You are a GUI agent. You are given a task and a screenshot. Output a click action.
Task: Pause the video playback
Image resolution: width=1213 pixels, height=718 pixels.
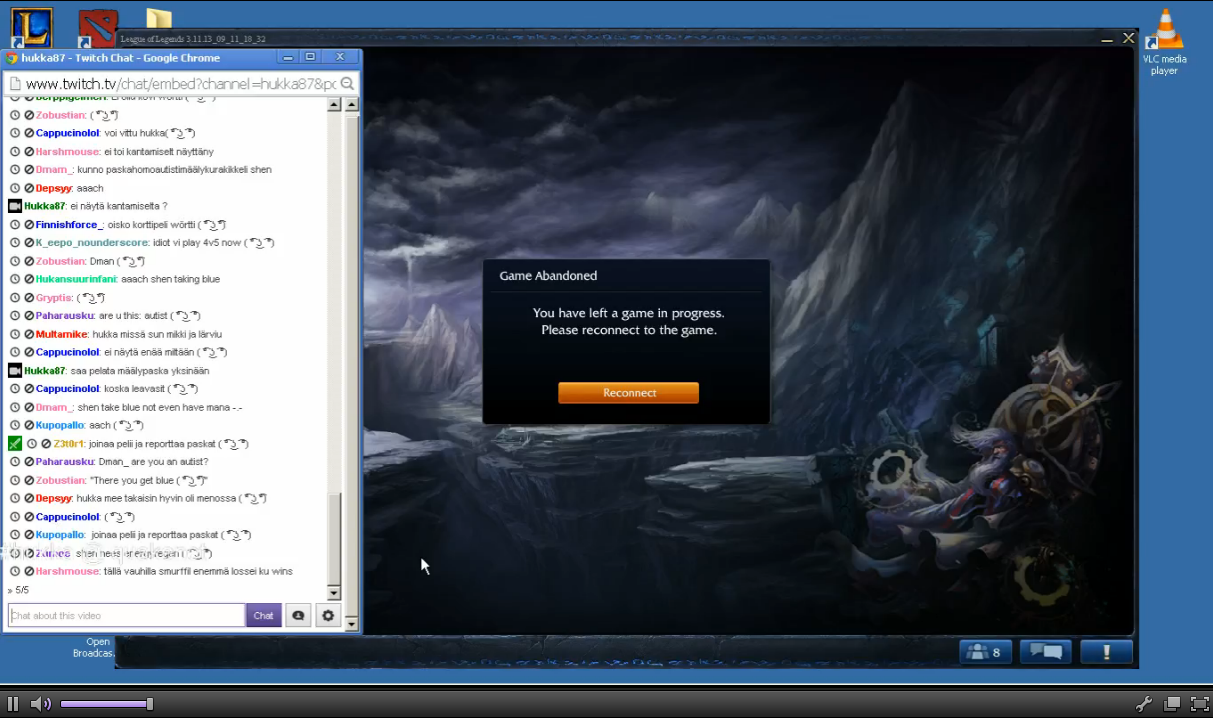(x=14, y=704)
